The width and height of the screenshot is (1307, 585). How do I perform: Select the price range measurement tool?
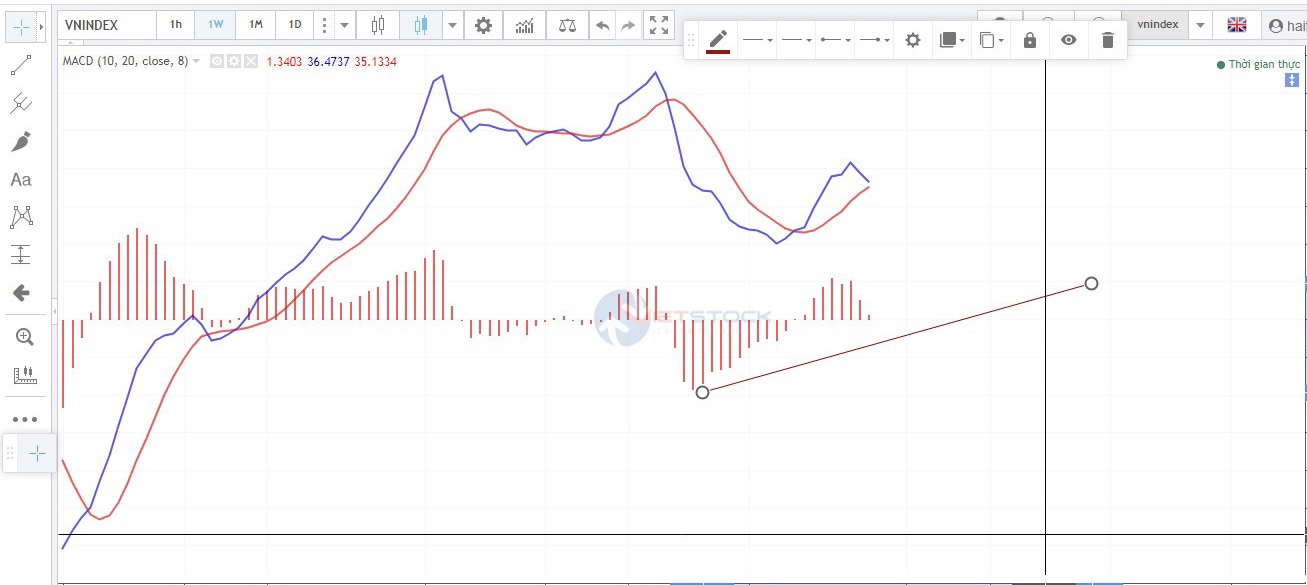(x=21, y=255)
